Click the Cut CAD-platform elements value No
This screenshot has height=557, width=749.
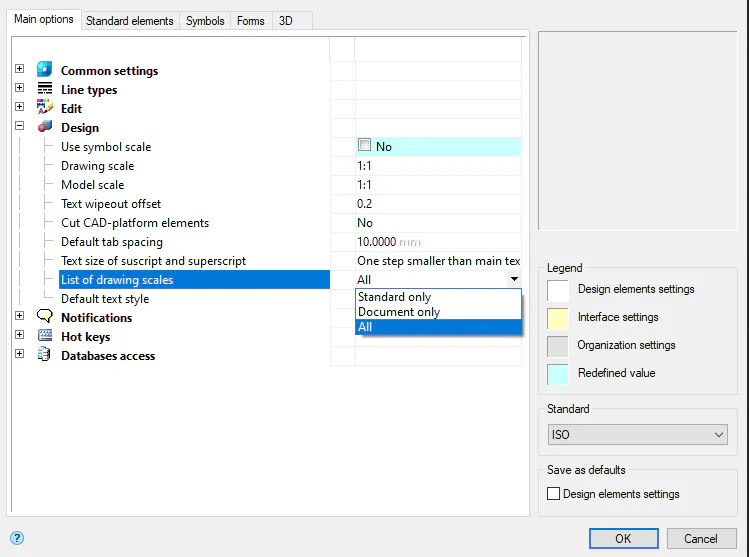pos(365,223)
